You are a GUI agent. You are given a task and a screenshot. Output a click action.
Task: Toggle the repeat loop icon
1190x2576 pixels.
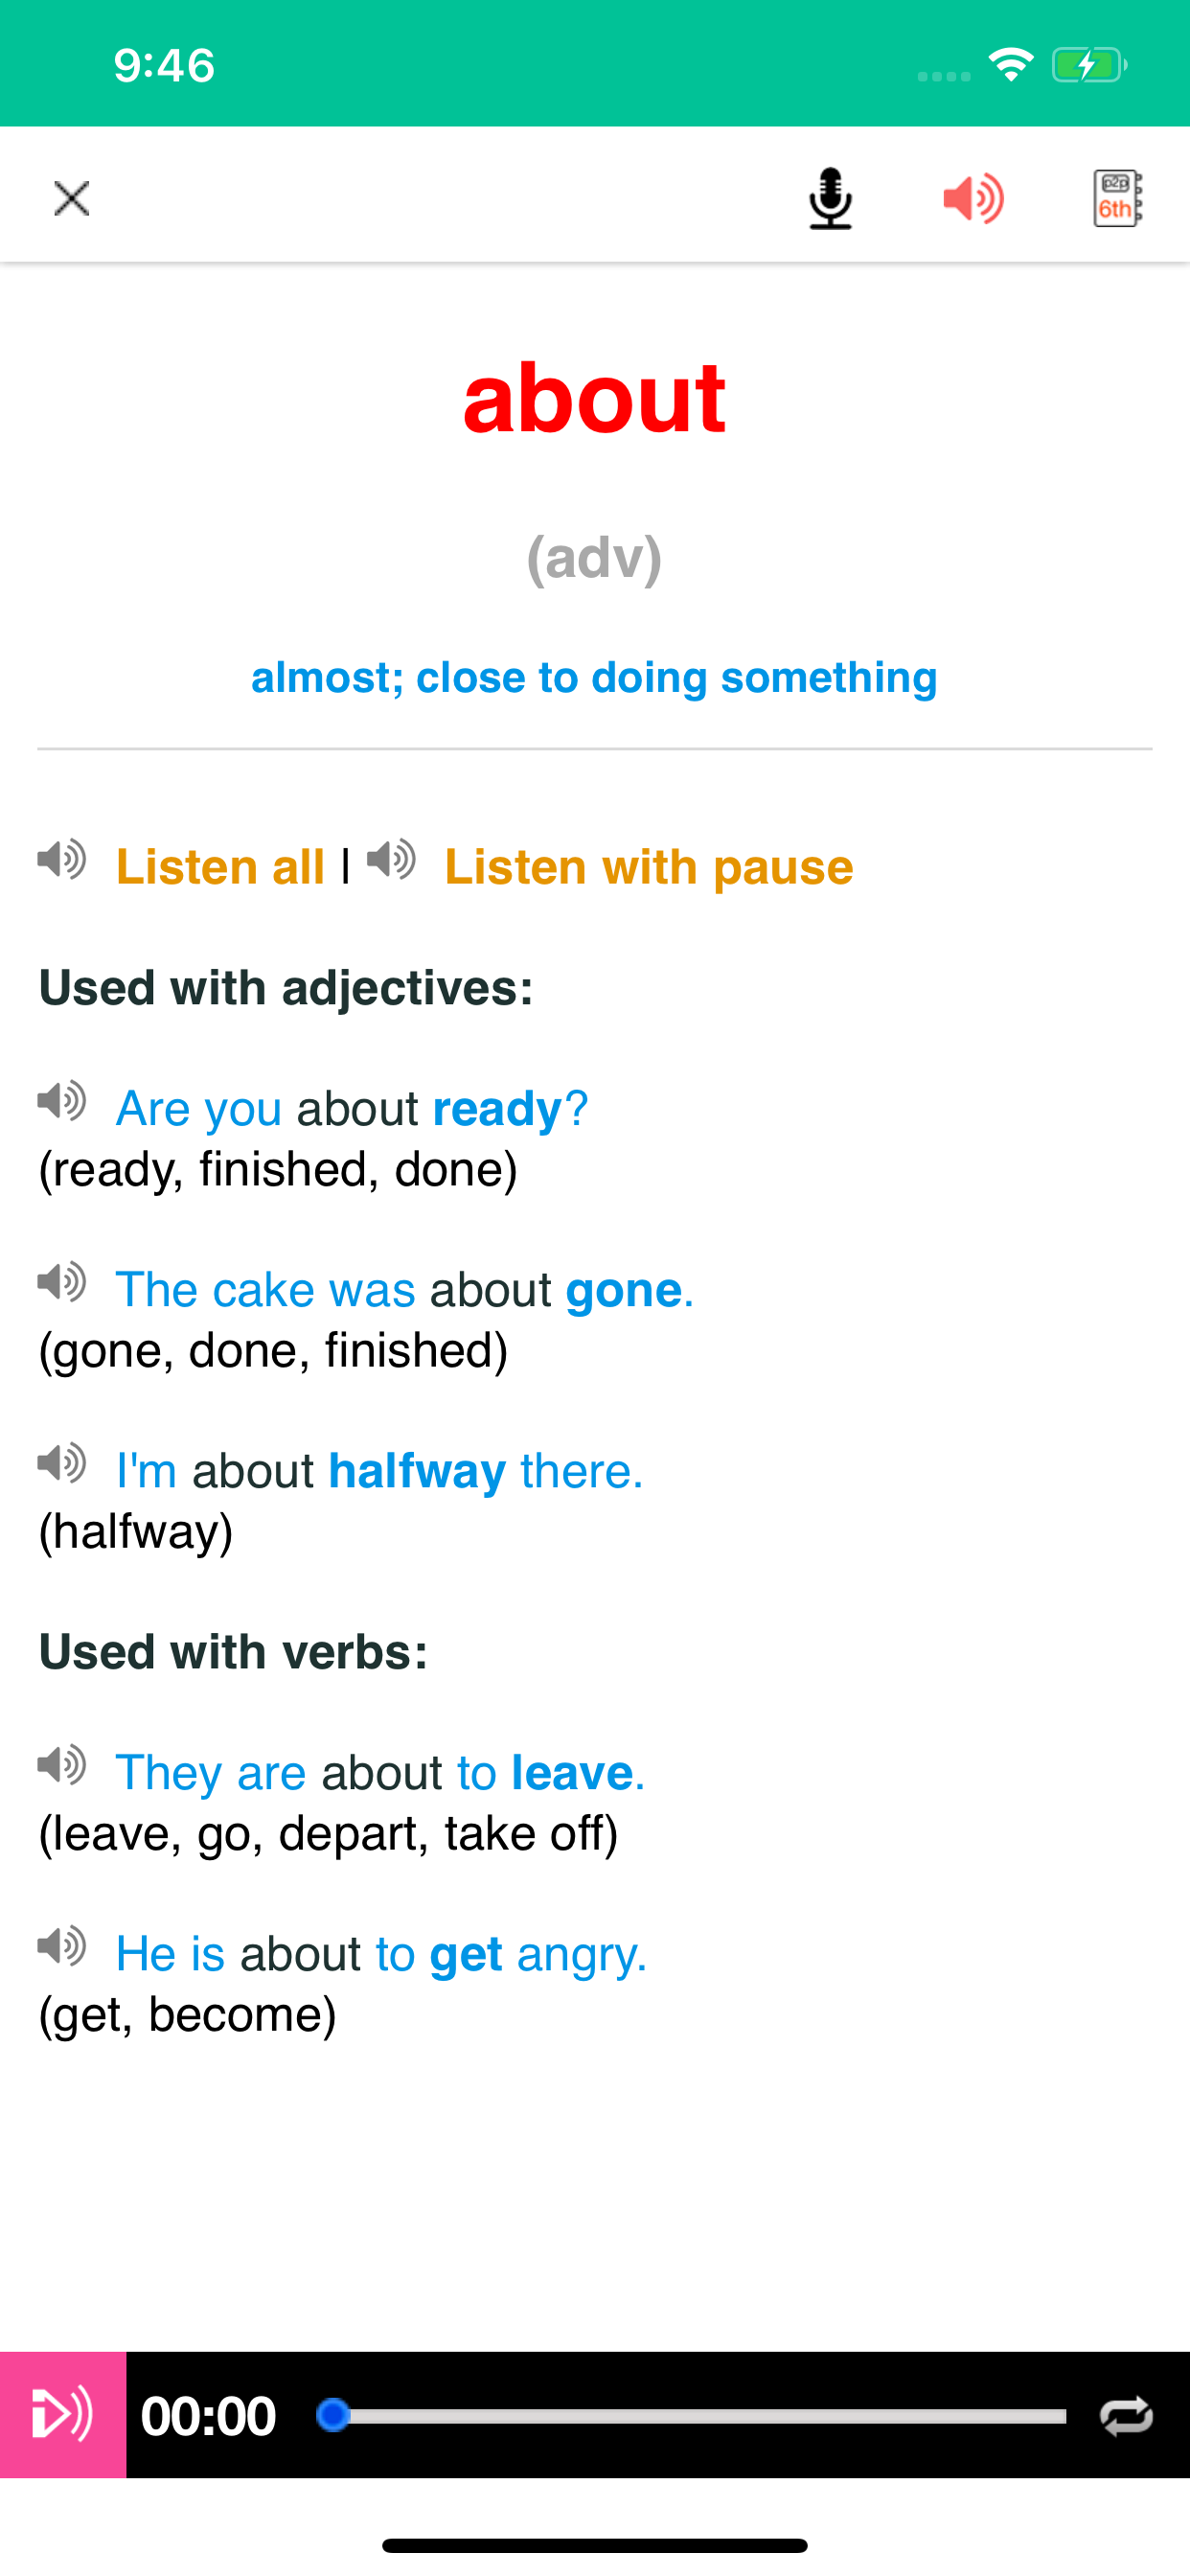coord(1126,2416)
